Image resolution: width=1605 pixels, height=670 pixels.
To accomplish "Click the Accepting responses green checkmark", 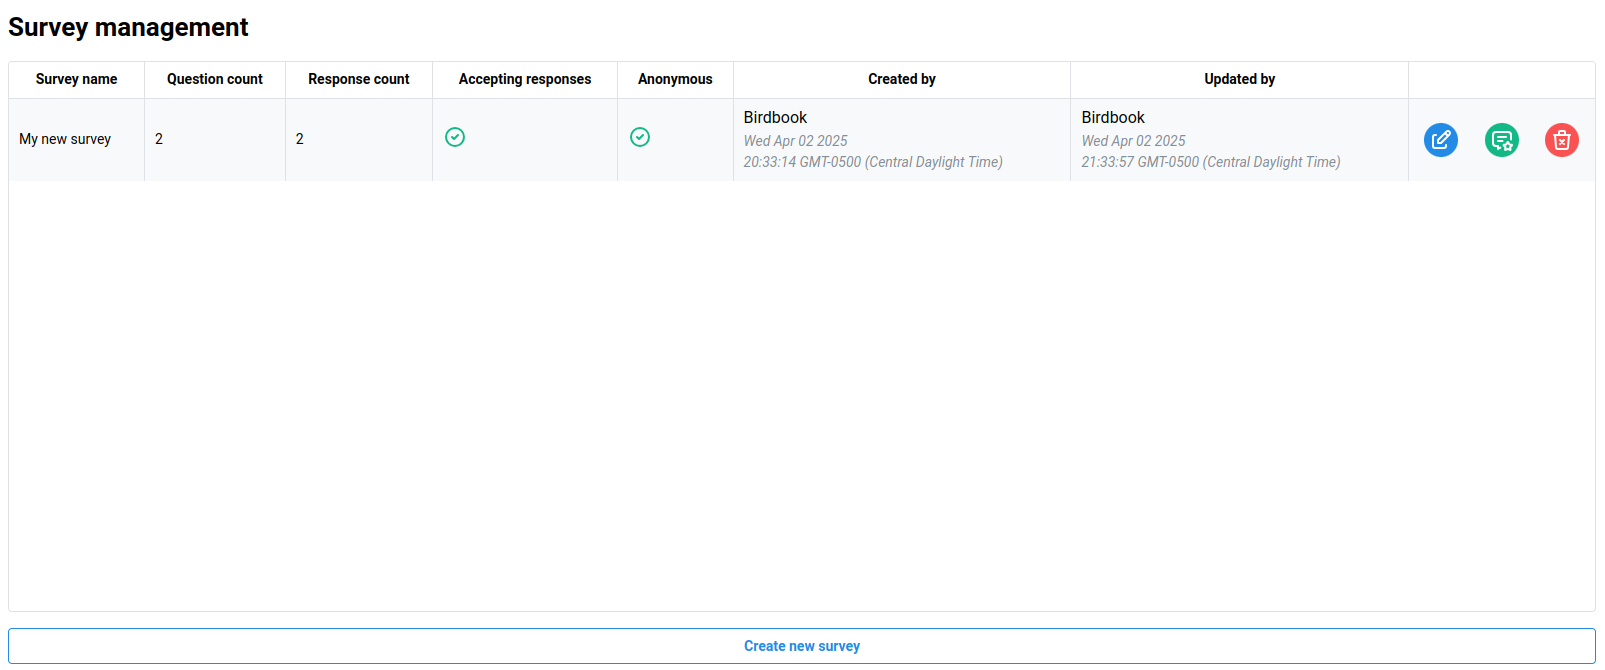I will [x=455, y=137].
